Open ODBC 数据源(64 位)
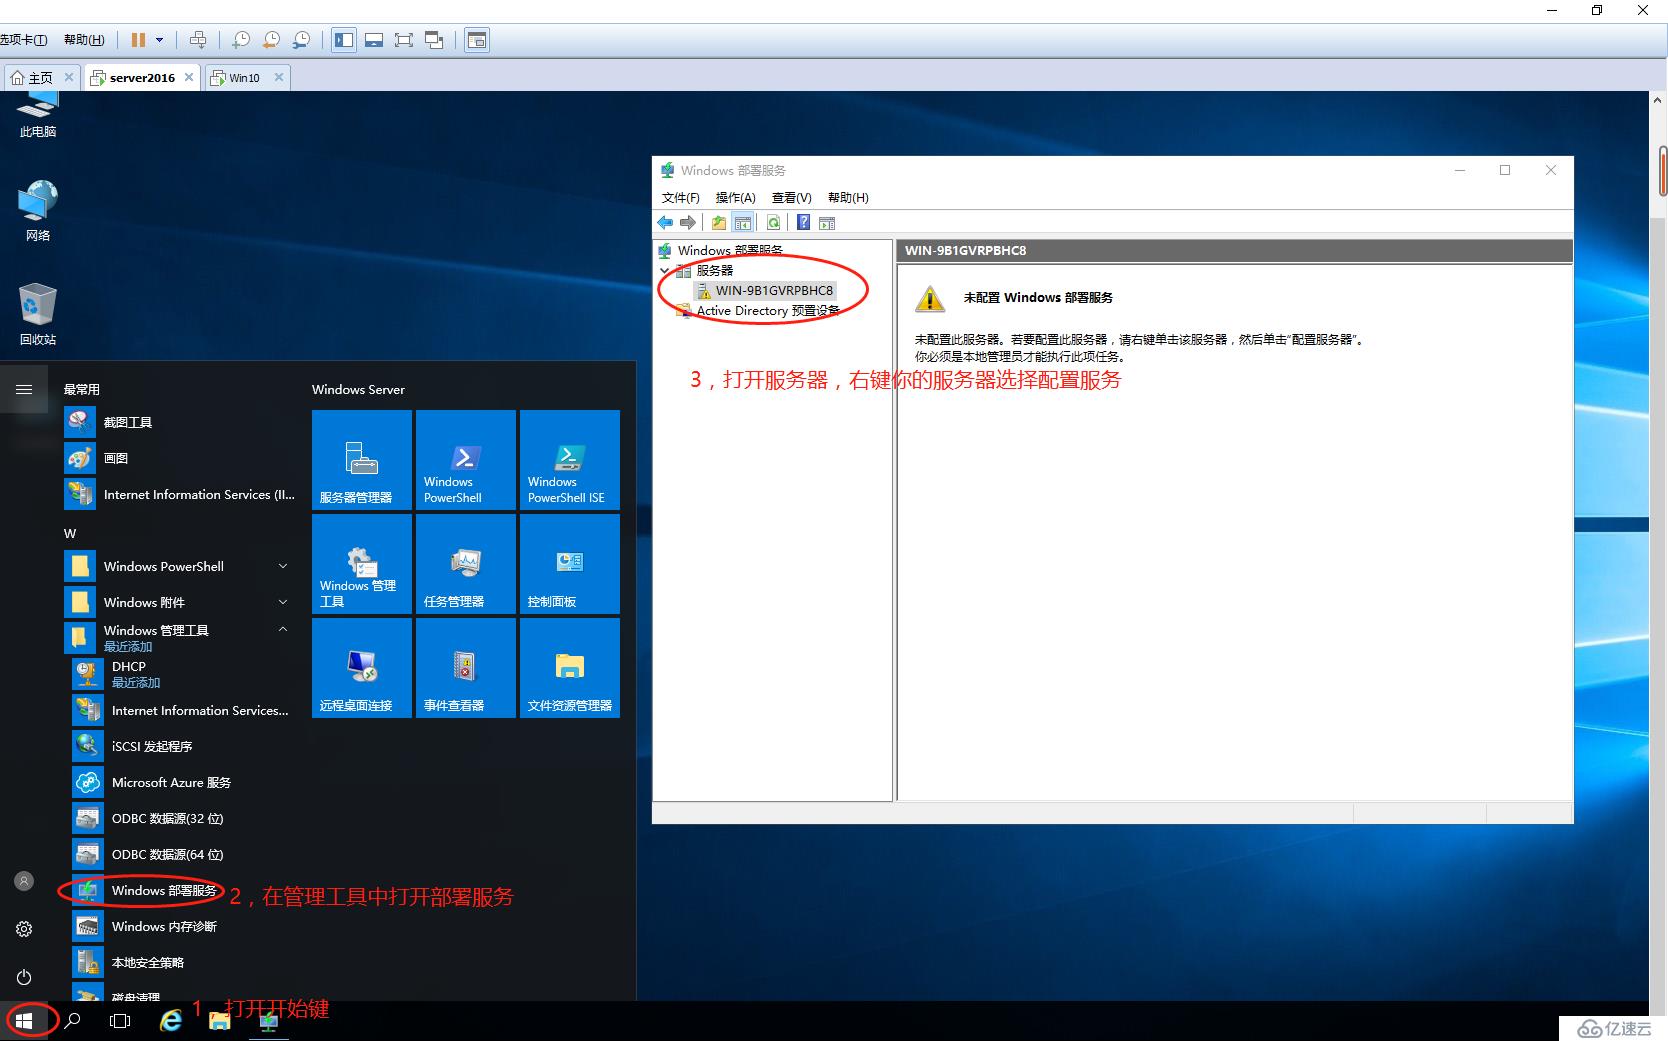 click(182, 854)
